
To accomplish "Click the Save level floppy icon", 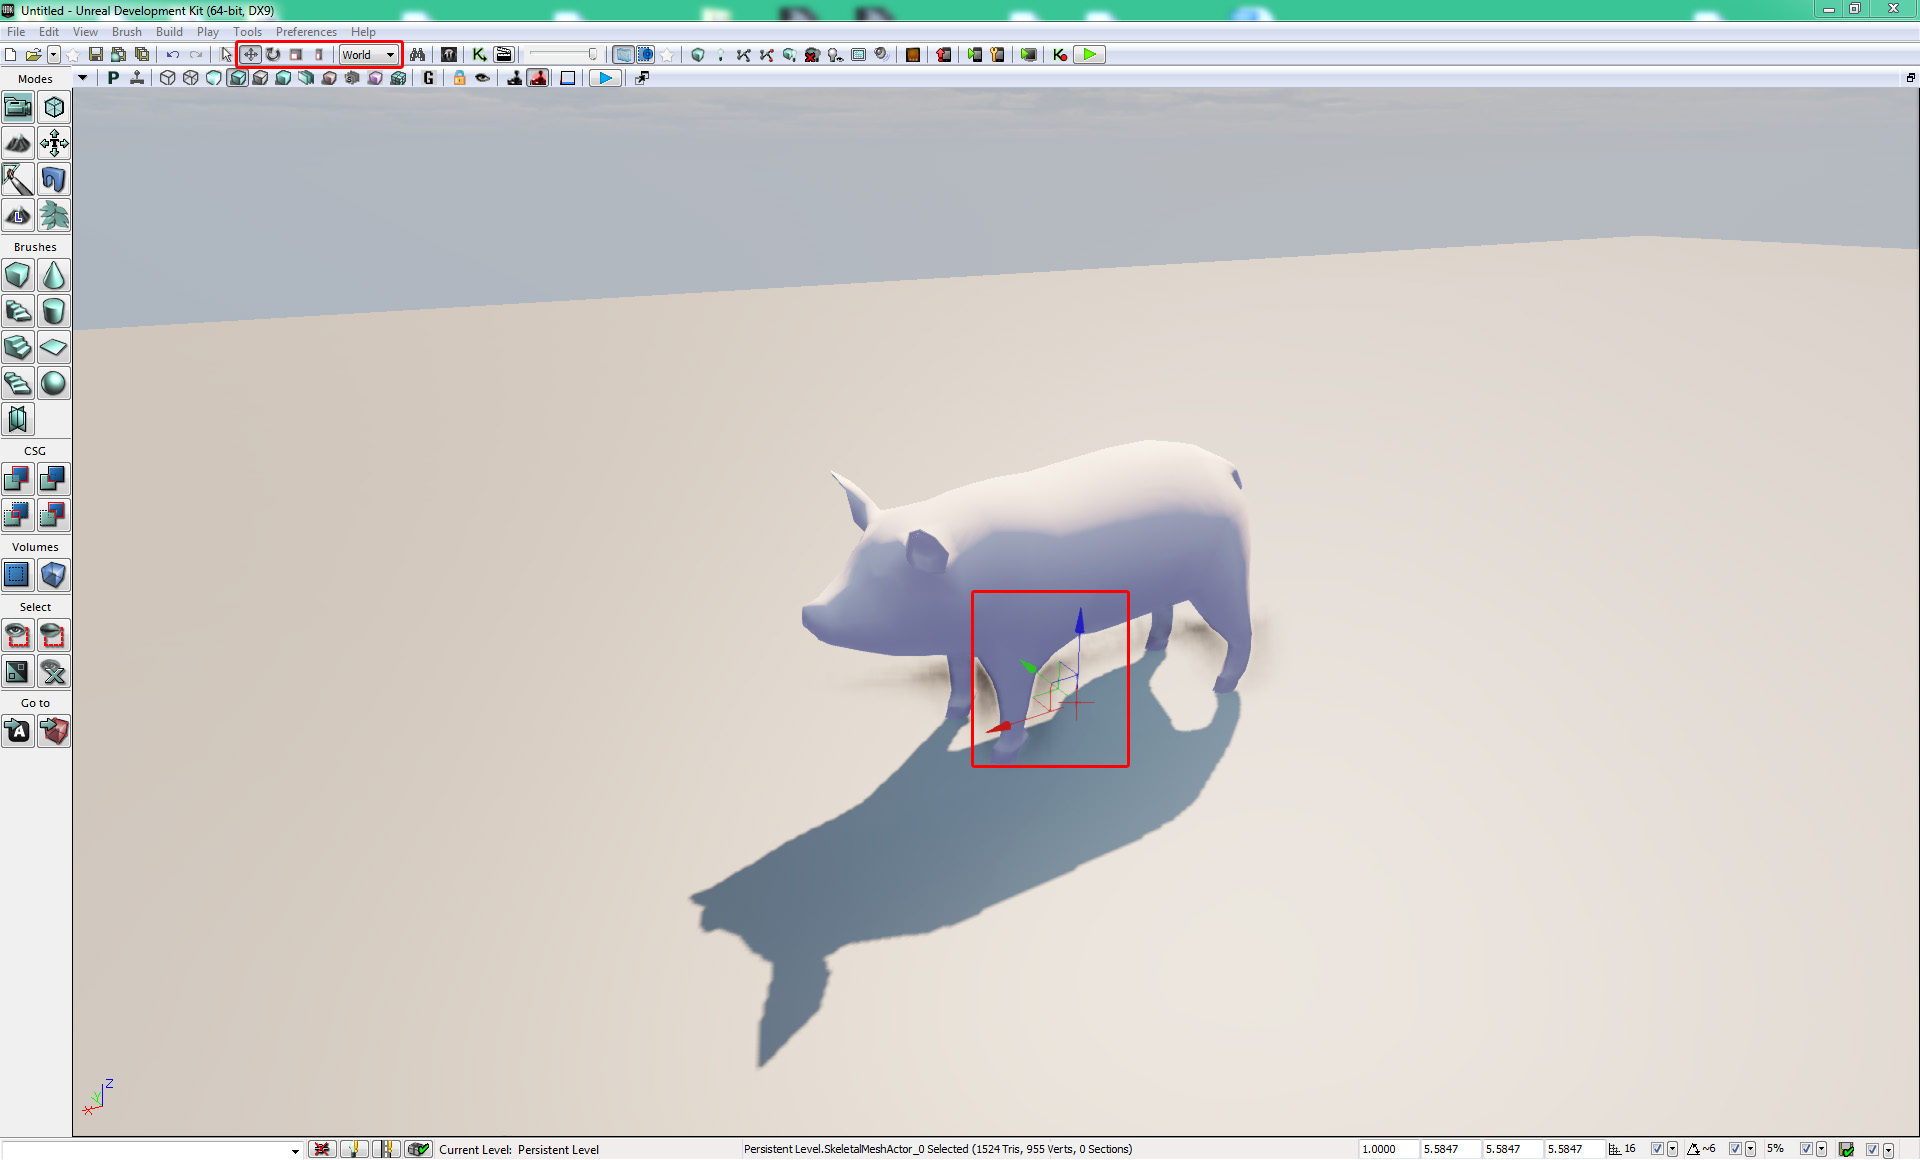I will (x=96, y=55).
